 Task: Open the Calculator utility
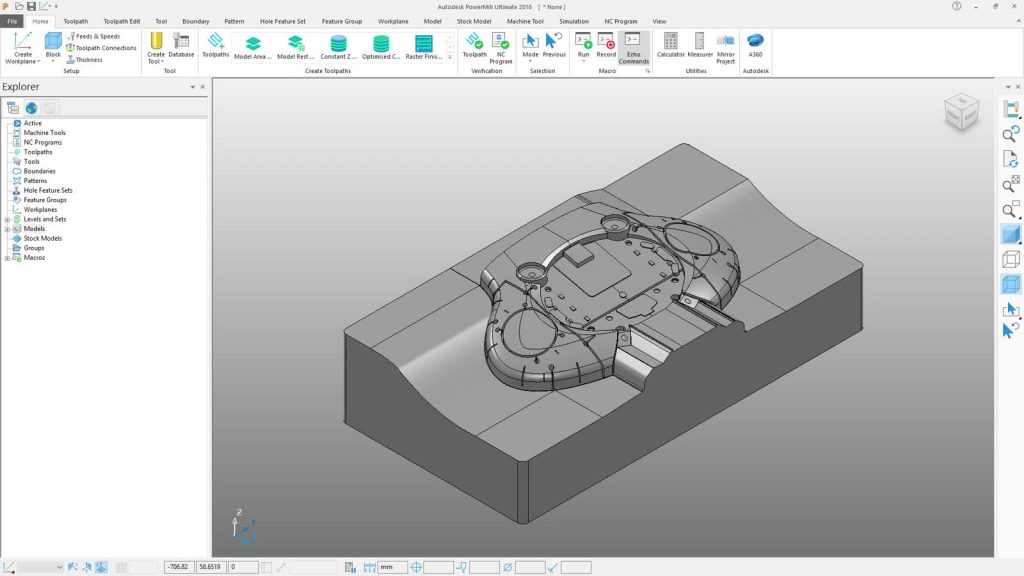pyautogui.click(x=671, y=46)
